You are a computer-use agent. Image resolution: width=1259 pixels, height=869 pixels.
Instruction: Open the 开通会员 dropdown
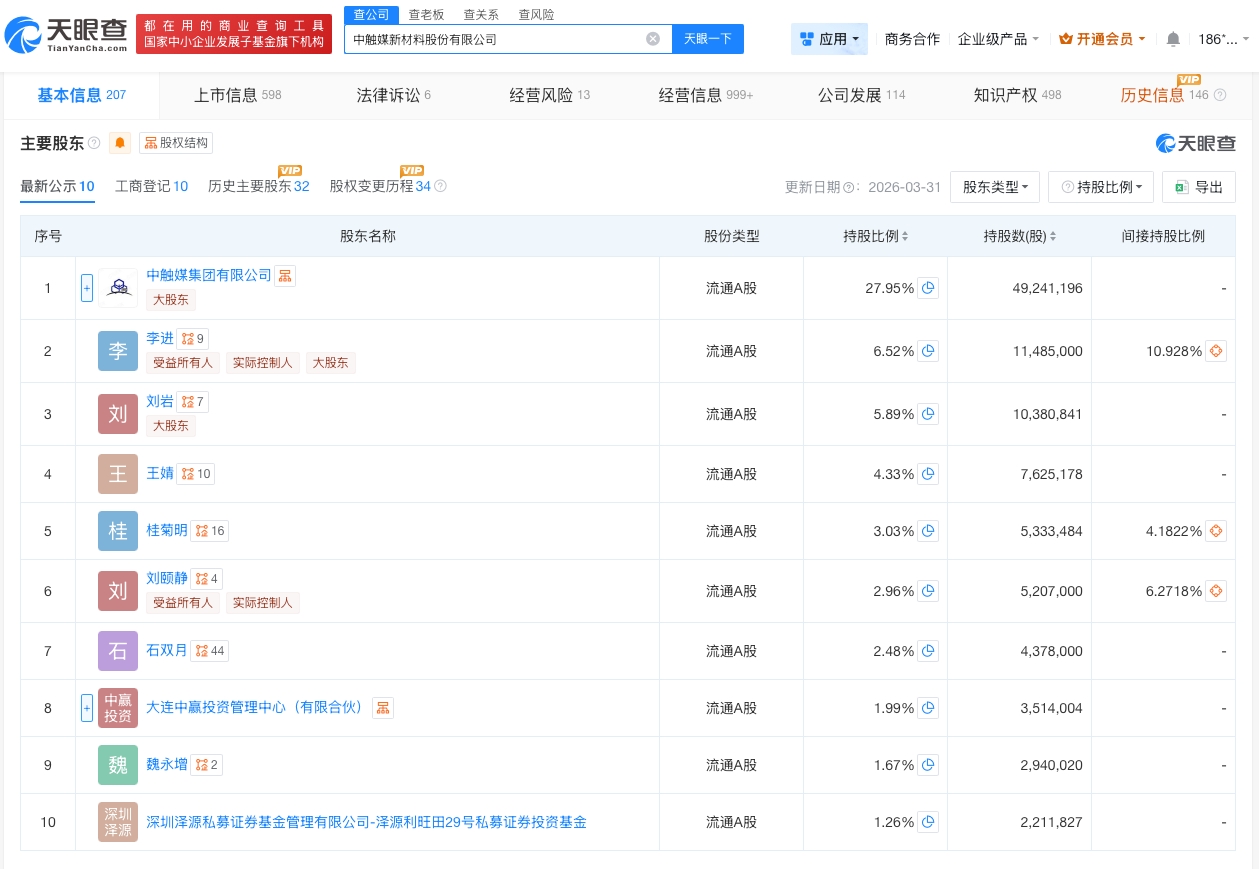pyautogui.click(x=1103, y=39)
